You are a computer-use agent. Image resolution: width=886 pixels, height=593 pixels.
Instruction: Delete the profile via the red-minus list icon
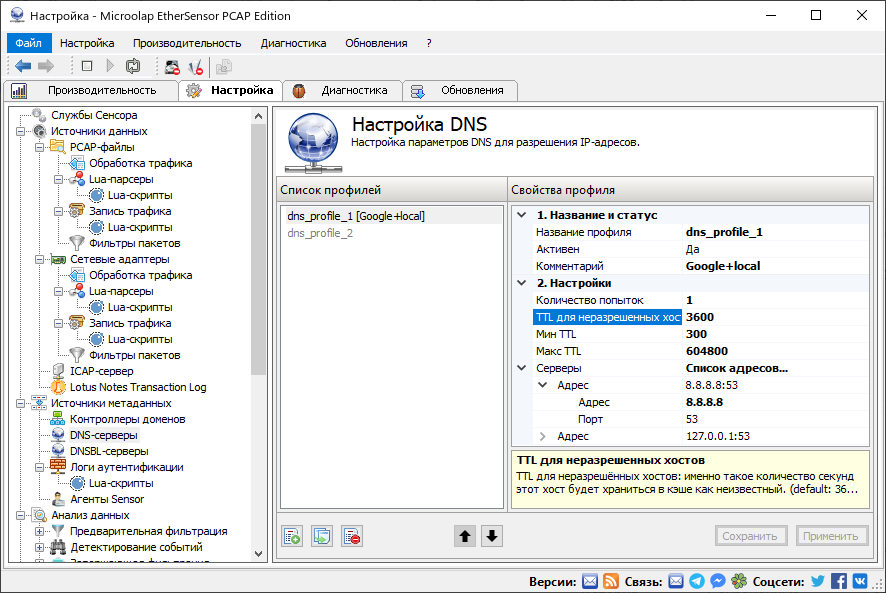coord(351,536)
